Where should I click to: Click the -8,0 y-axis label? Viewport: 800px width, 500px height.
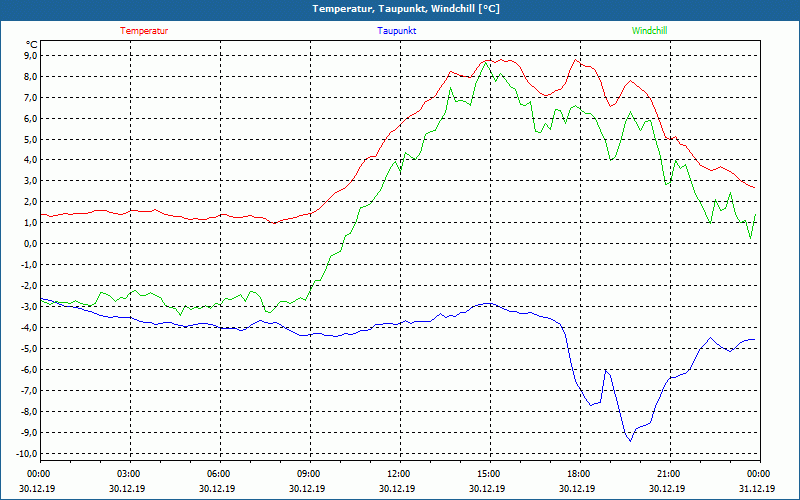[x=30, y=411]
